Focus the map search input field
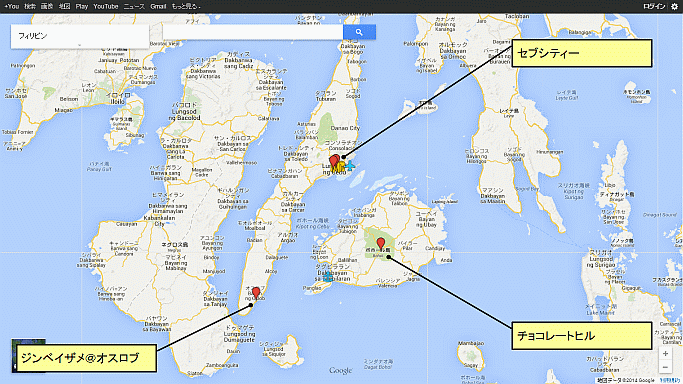 (x=253, y=32)
